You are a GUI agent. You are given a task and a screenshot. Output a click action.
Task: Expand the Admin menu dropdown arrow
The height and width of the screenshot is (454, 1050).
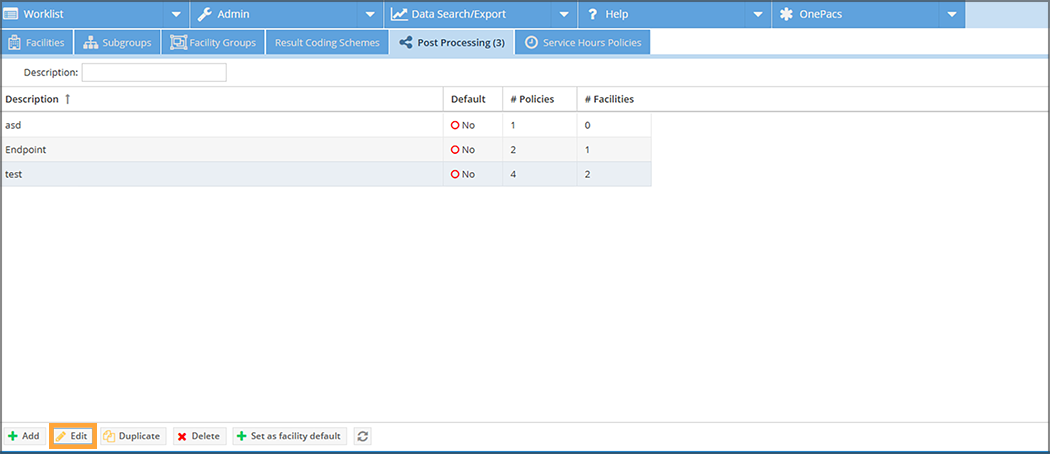click(x=369, y=15)
